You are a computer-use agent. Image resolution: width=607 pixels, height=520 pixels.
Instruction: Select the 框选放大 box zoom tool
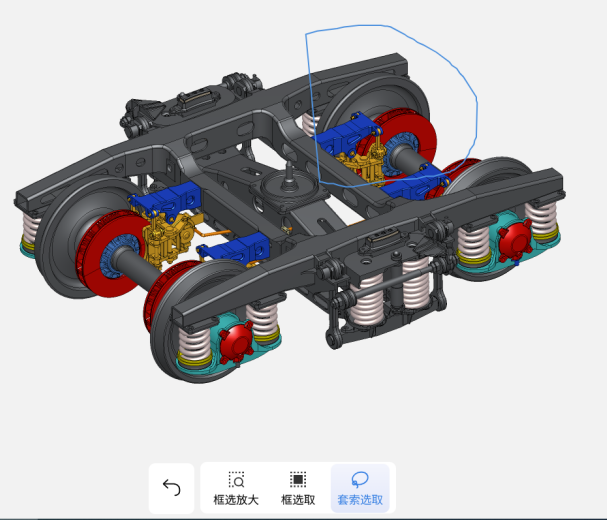click(236, 488)
